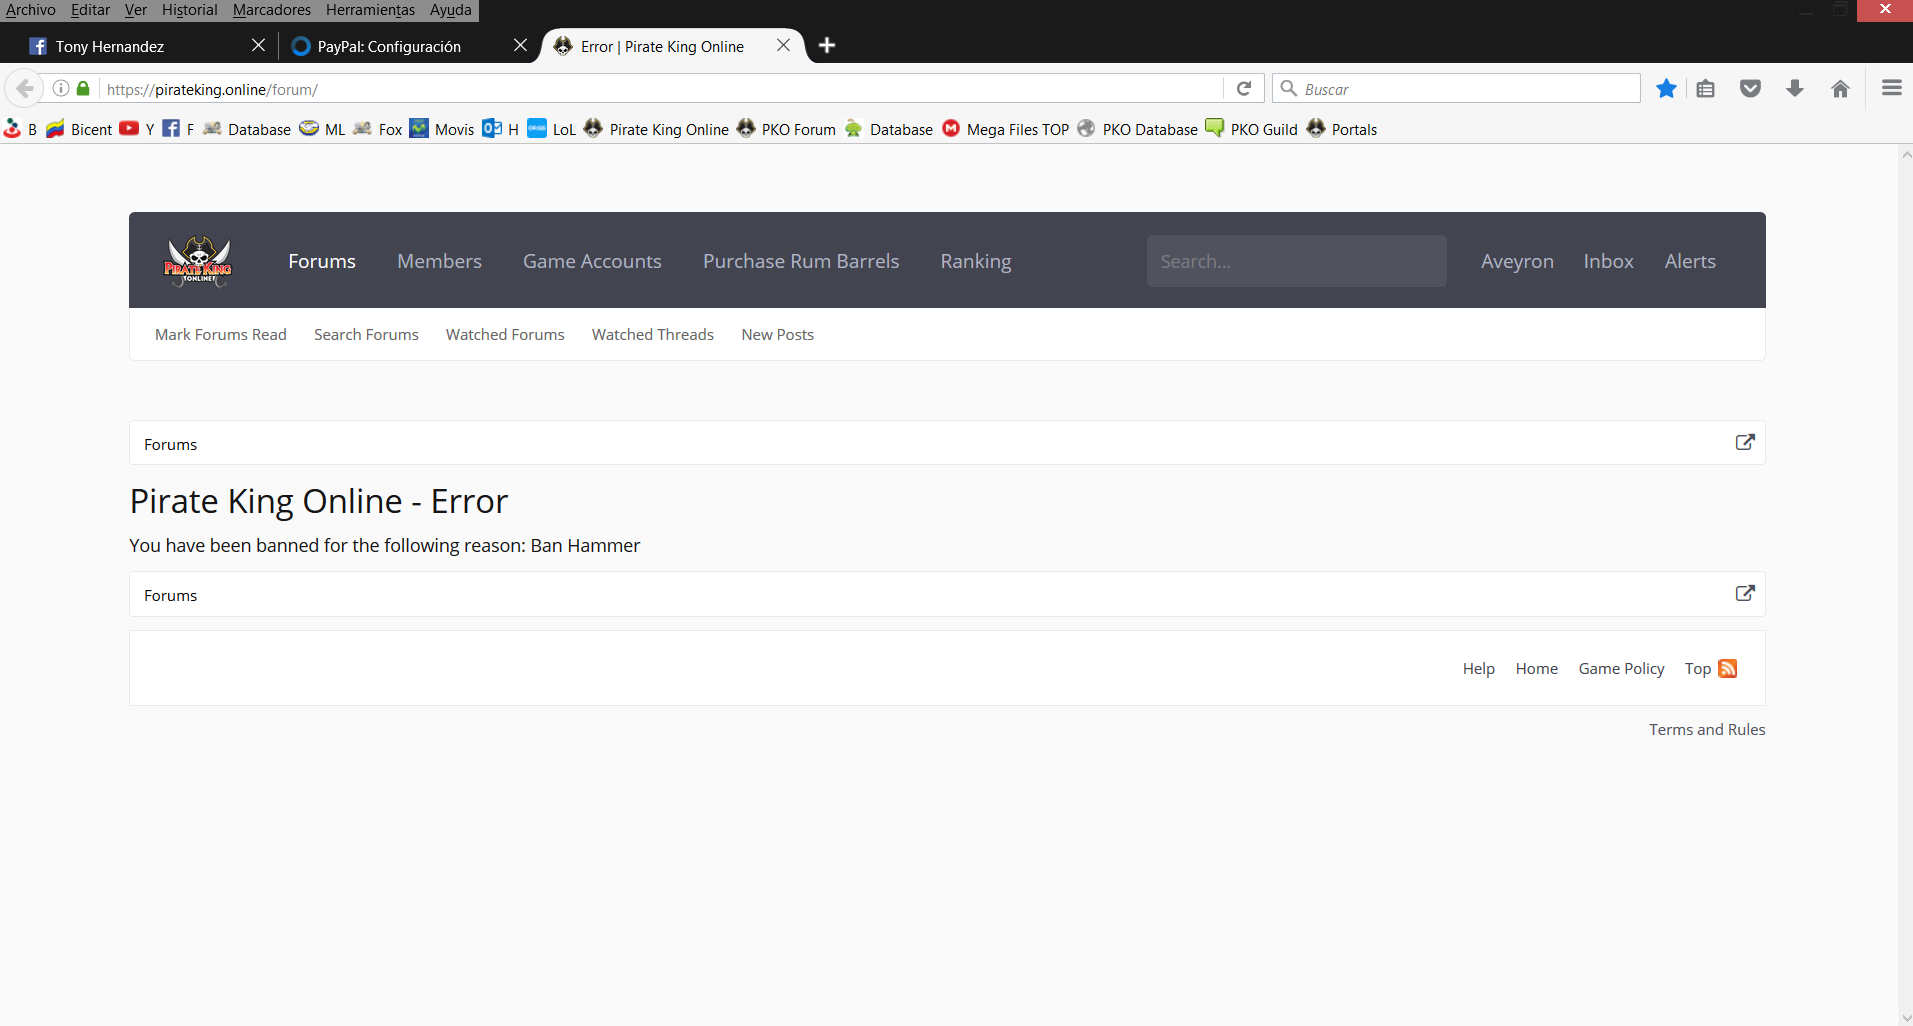Image resolution: width=1913 pixels, height=1026 pixels.
Task: Open quick navigation icon beside top Forums breadcrumb
Action: (x=1745, y=442)
